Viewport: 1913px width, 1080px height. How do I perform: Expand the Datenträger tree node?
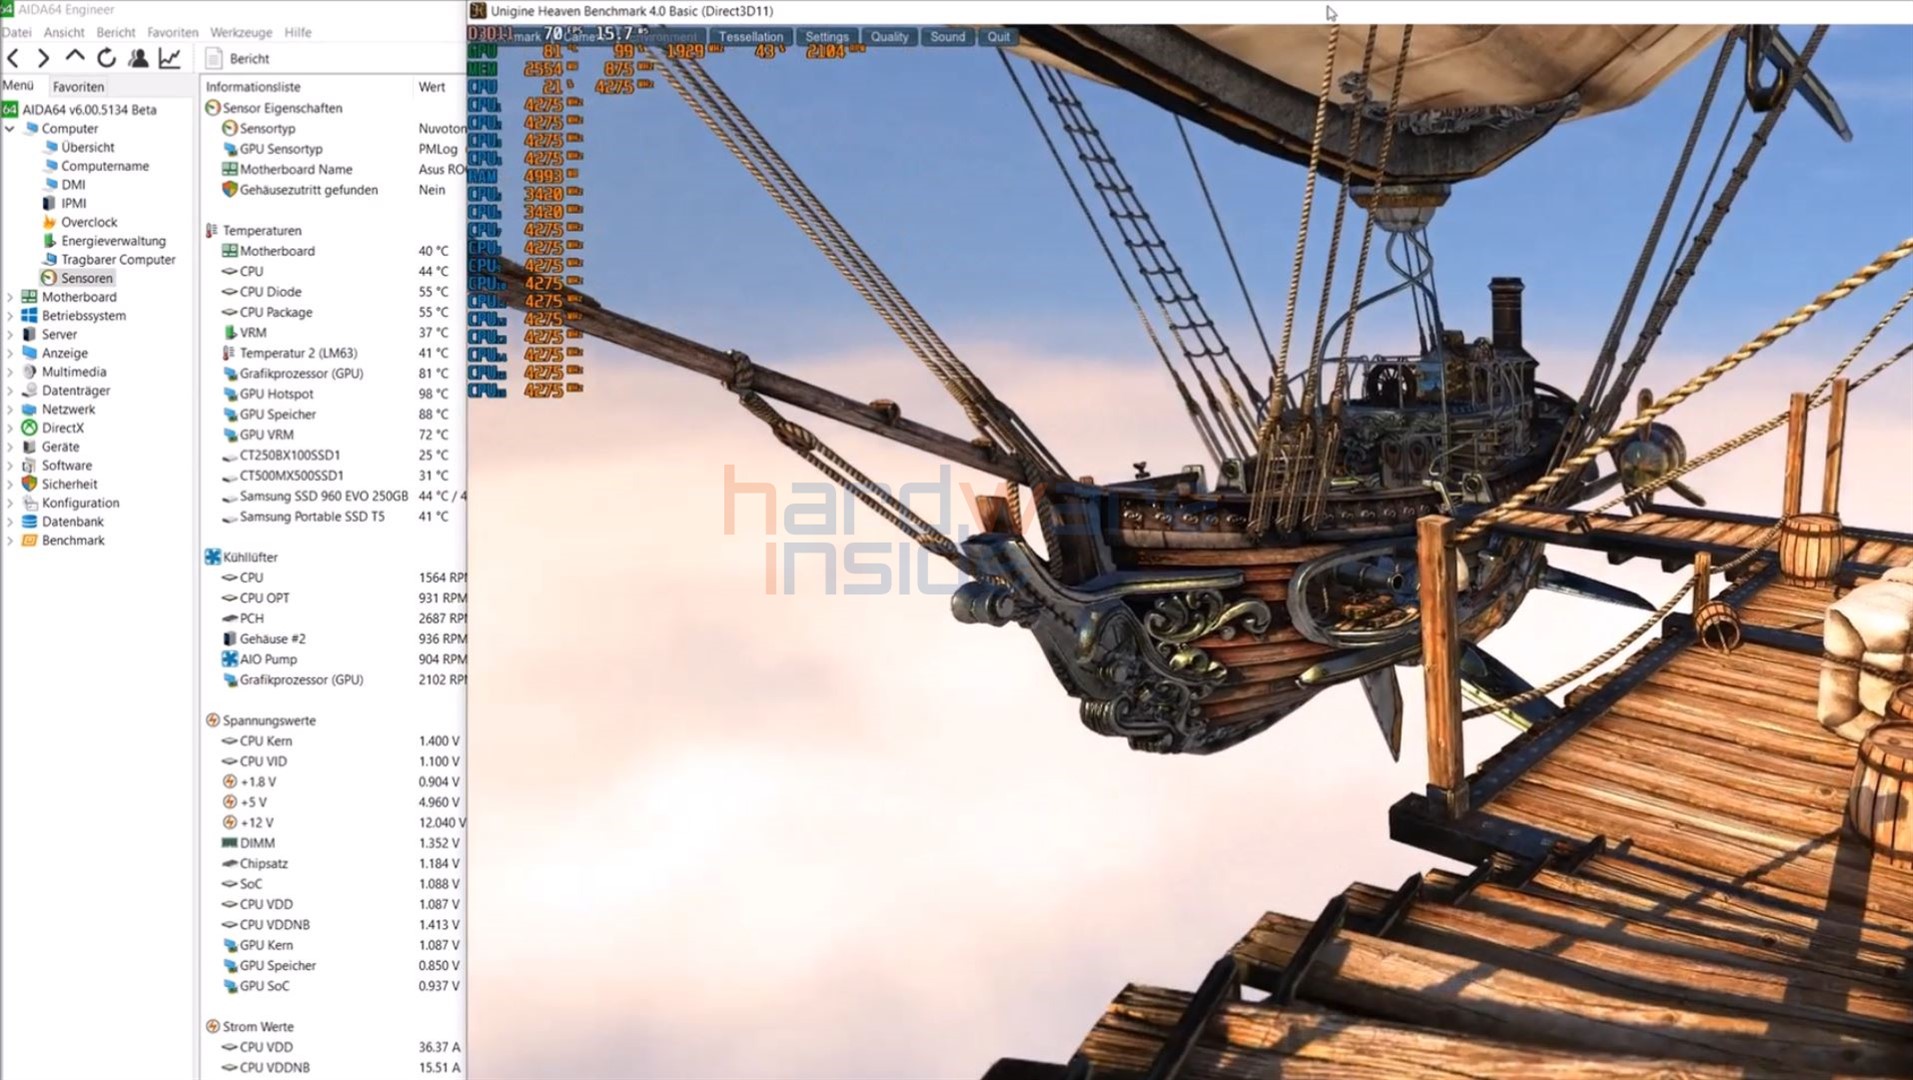tap(10, 391)
